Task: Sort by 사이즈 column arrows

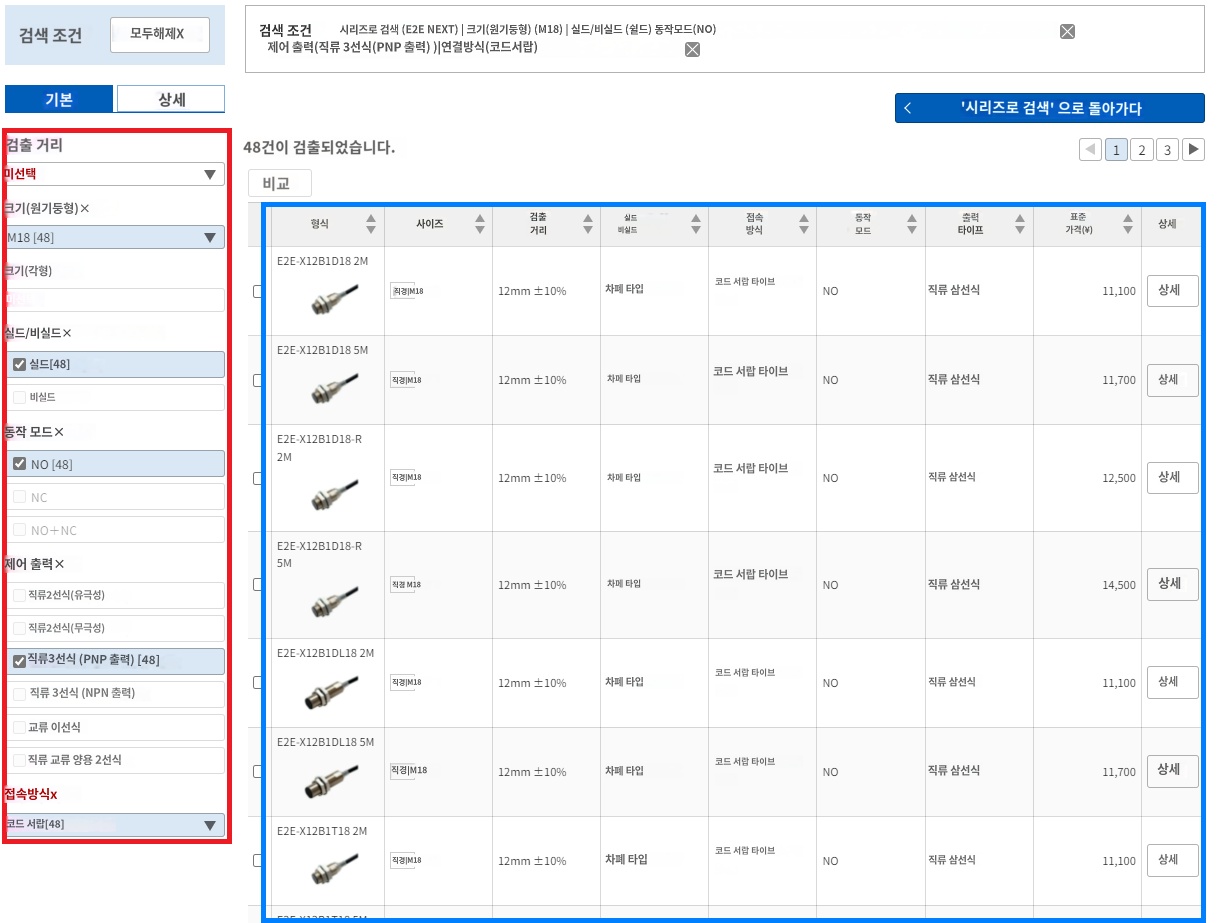Action: 479,224
